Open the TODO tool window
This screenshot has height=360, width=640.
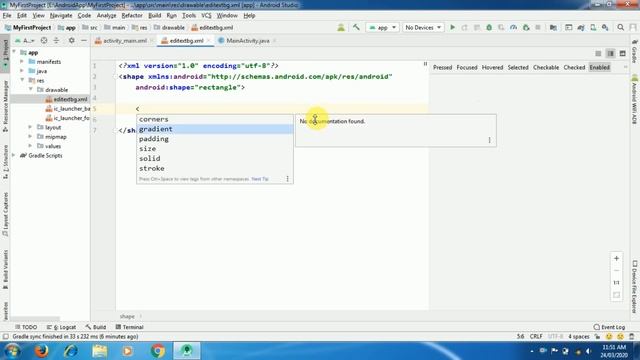click(x=26, y=327)
